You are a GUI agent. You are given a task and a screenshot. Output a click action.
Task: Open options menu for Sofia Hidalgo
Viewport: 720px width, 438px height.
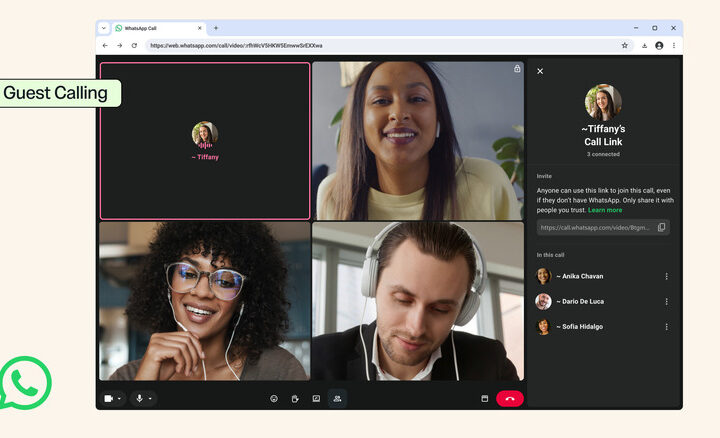click(x=666, y=326)
